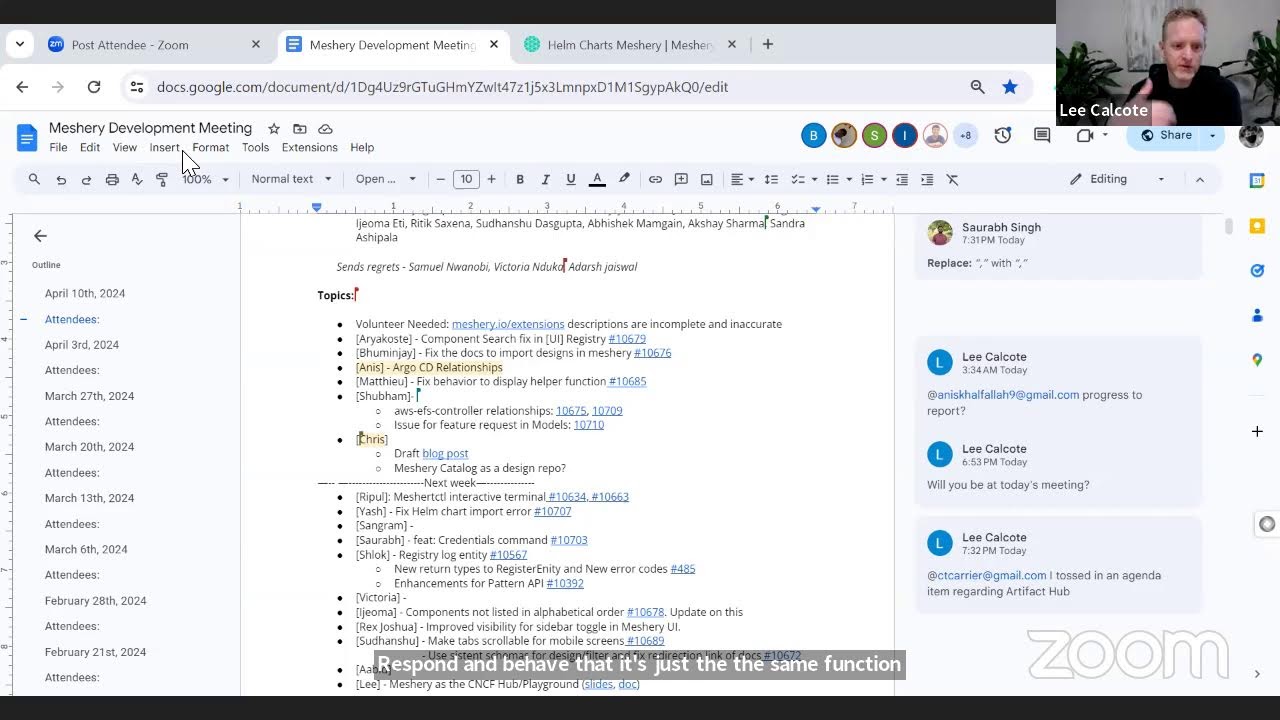Open the Normal text style dropdown
The width and height of the screenshot is (1280, 720).
click(x=291, y=179)
